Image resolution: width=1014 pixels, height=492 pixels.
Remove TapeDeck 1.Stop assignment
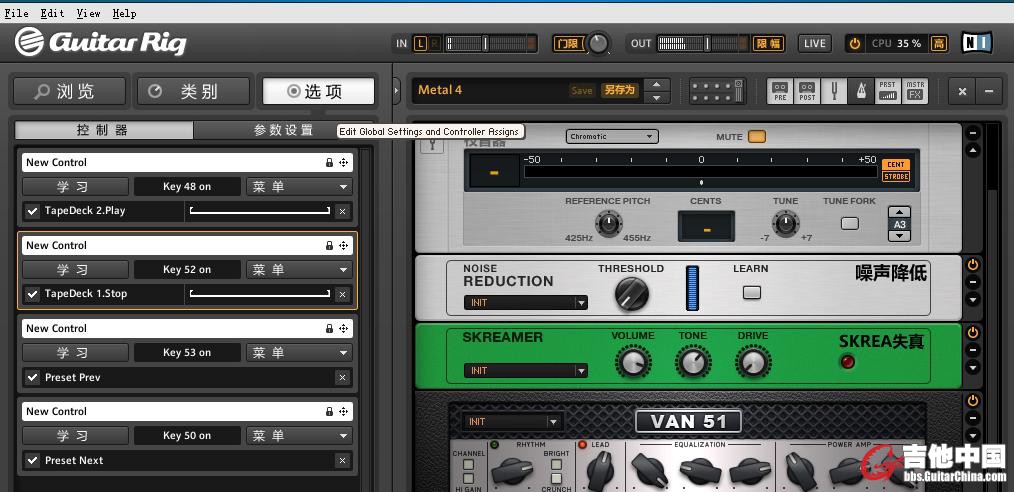tap(343, 294)
